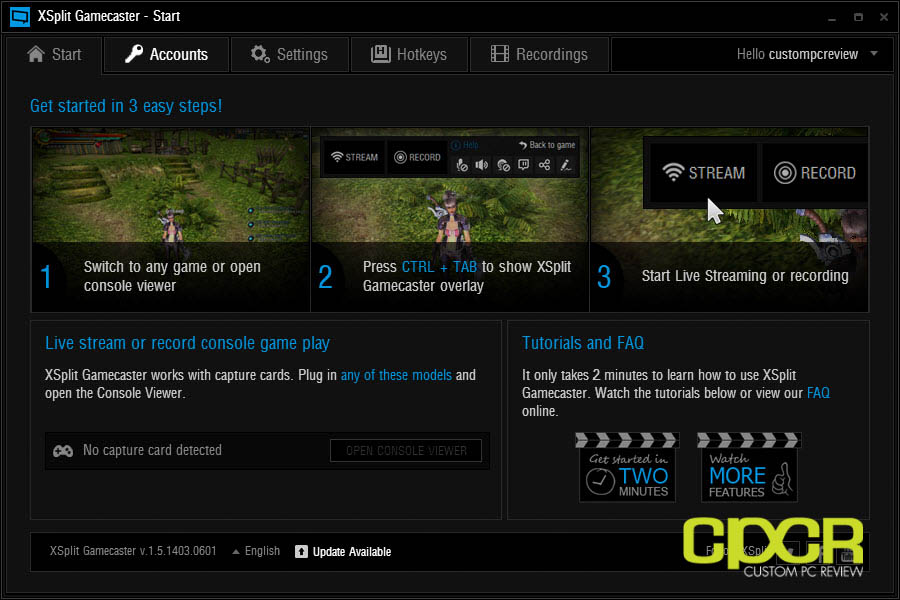Image resolution: width=900 pixels, height=600 pixels.
Task: Click the circle icon on large RECORD button
Action: click(x=785, y=172)
